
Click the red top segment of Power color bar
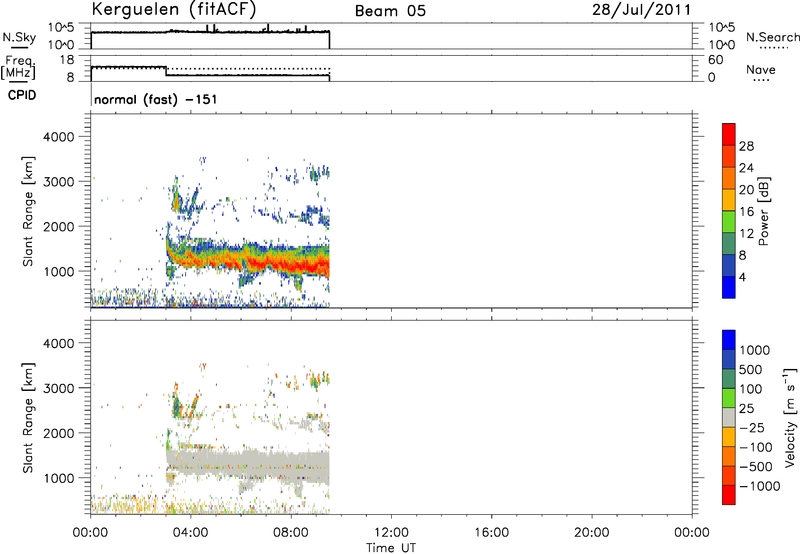[729, 134]
